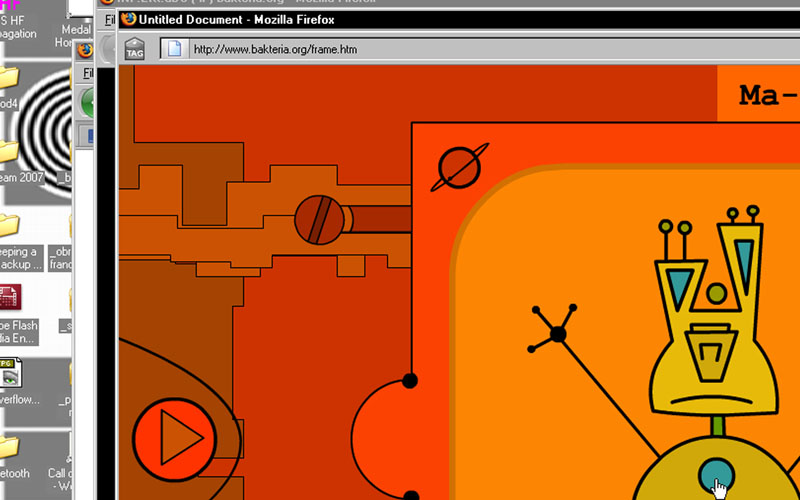Click the 'Ma-' heading text at top right

pos(766,96)
